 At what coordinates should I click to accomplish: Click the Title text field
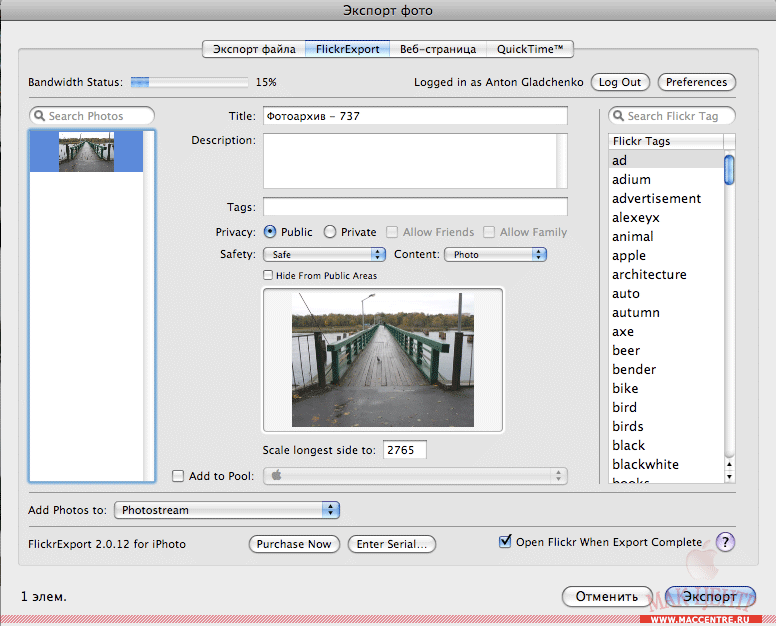(415, 116)
